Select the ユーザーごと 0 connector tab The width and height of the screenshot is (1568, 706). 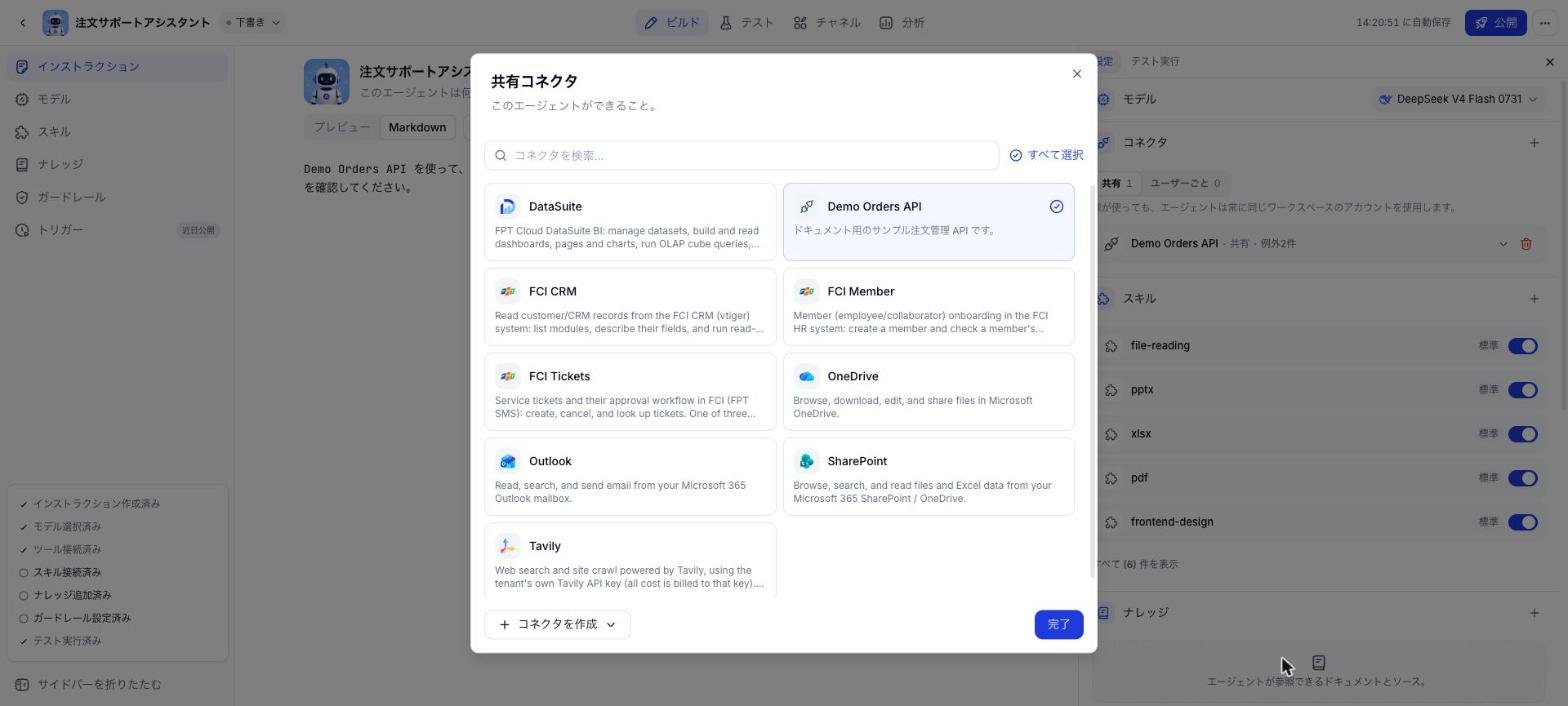[1185, 184]
